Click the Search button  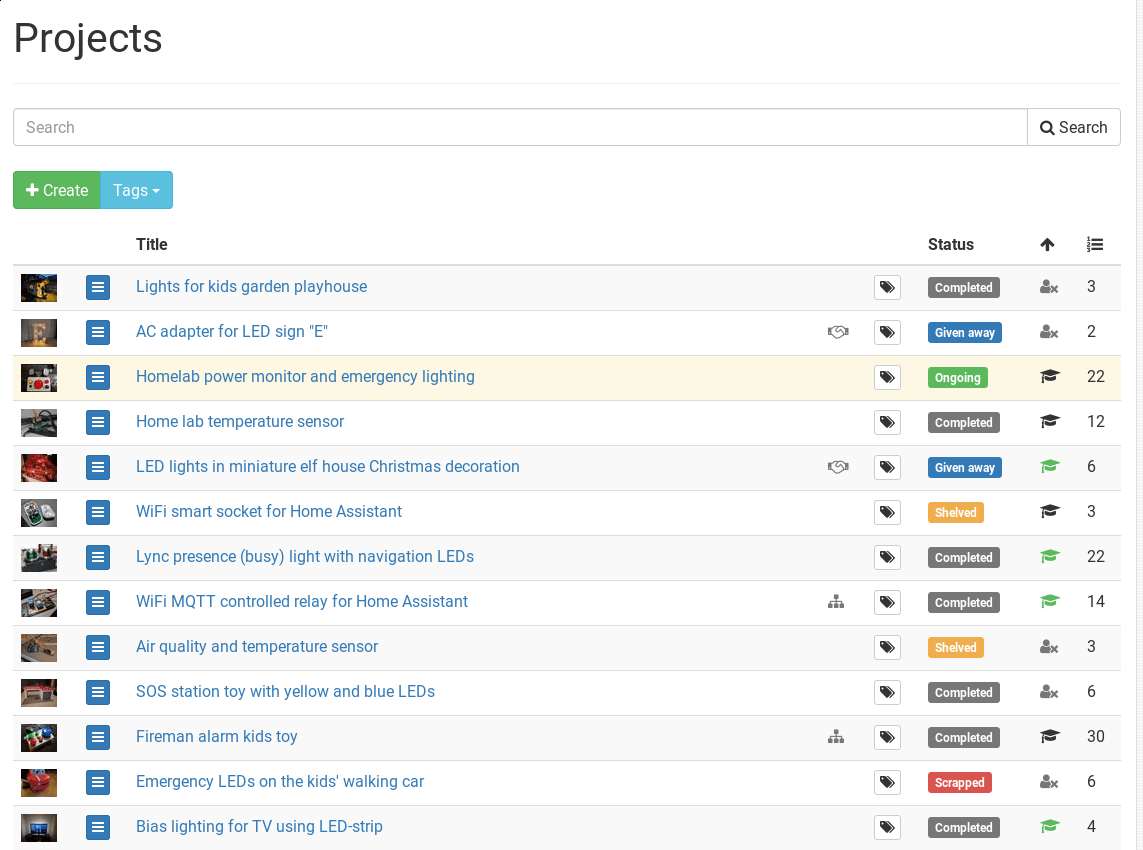tap(1073, 128)
